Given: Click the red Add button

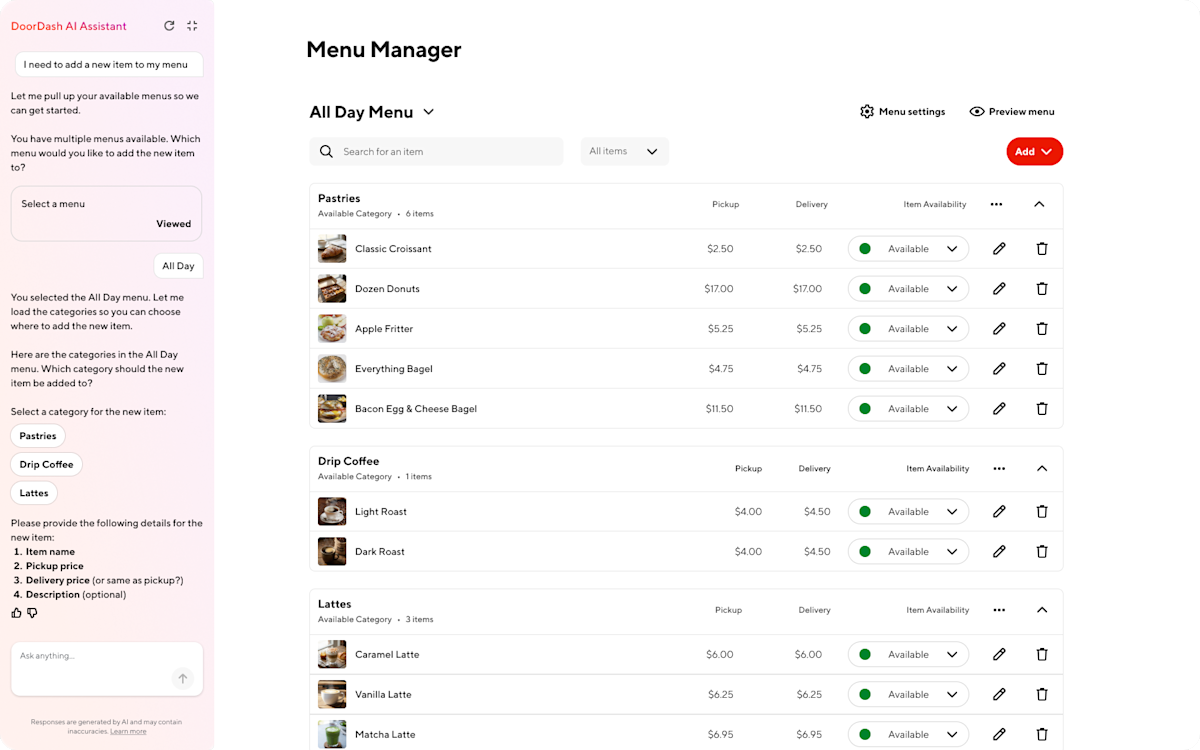Looking at the screenshot, I should click(1034, 151).
